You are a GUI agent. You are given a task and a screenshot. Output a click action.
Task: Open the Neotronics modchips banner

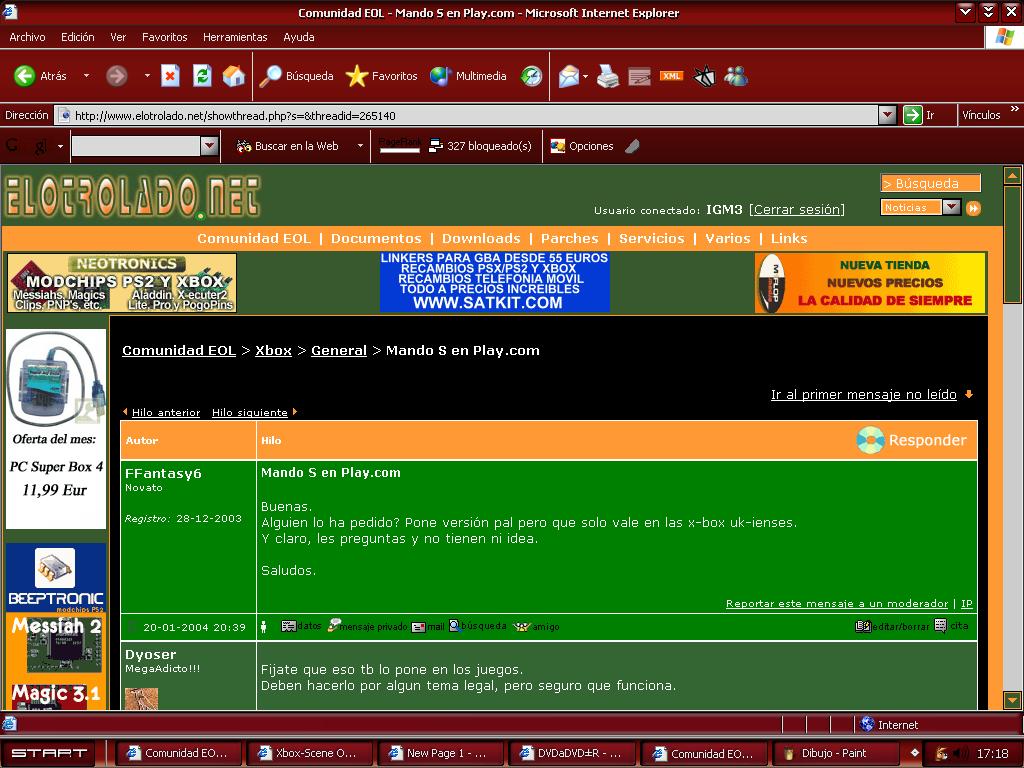(x=121, y=283)
